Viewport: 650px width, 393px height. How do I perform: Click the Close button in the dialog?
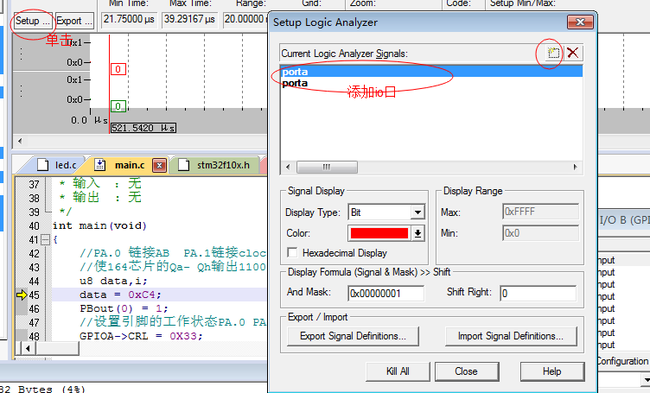coord(466,371)
